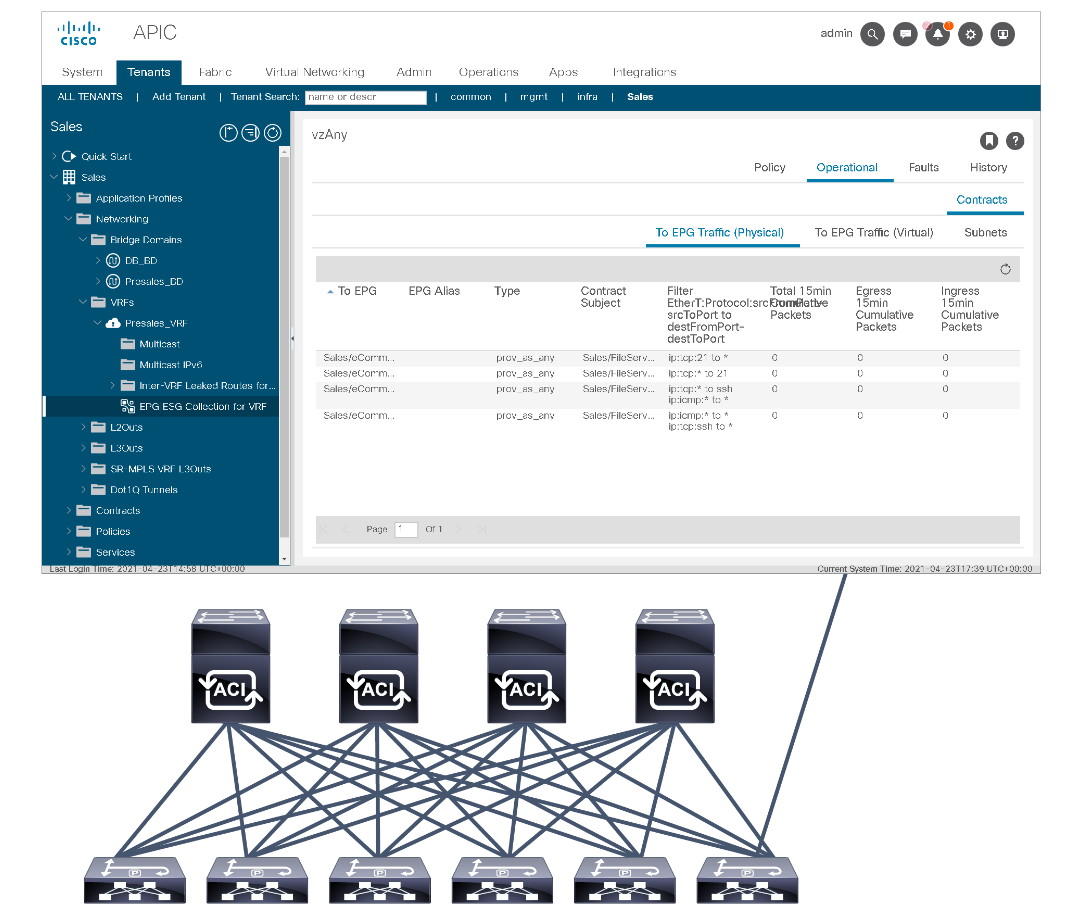The width and height of the screenshot is (1069, 912).
Task: Click the bookmark icon on vzAny panel
Action: coord(988,141)
